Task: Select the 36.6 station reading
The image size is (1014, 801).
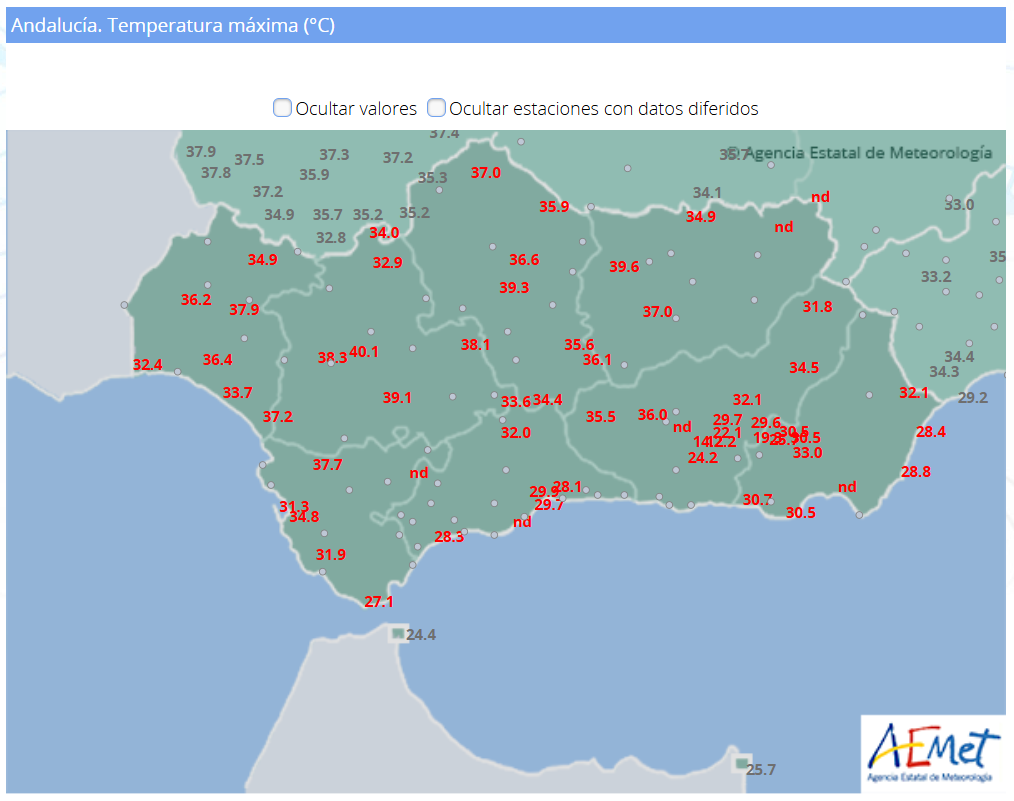Action: [524, 260]
